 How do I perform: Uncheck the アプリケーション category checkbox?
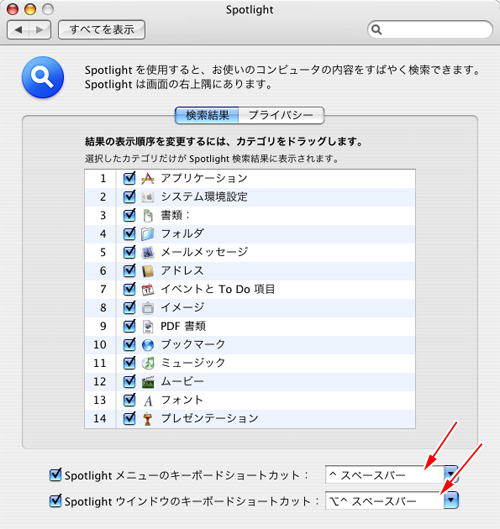click(x=129, y=178)
